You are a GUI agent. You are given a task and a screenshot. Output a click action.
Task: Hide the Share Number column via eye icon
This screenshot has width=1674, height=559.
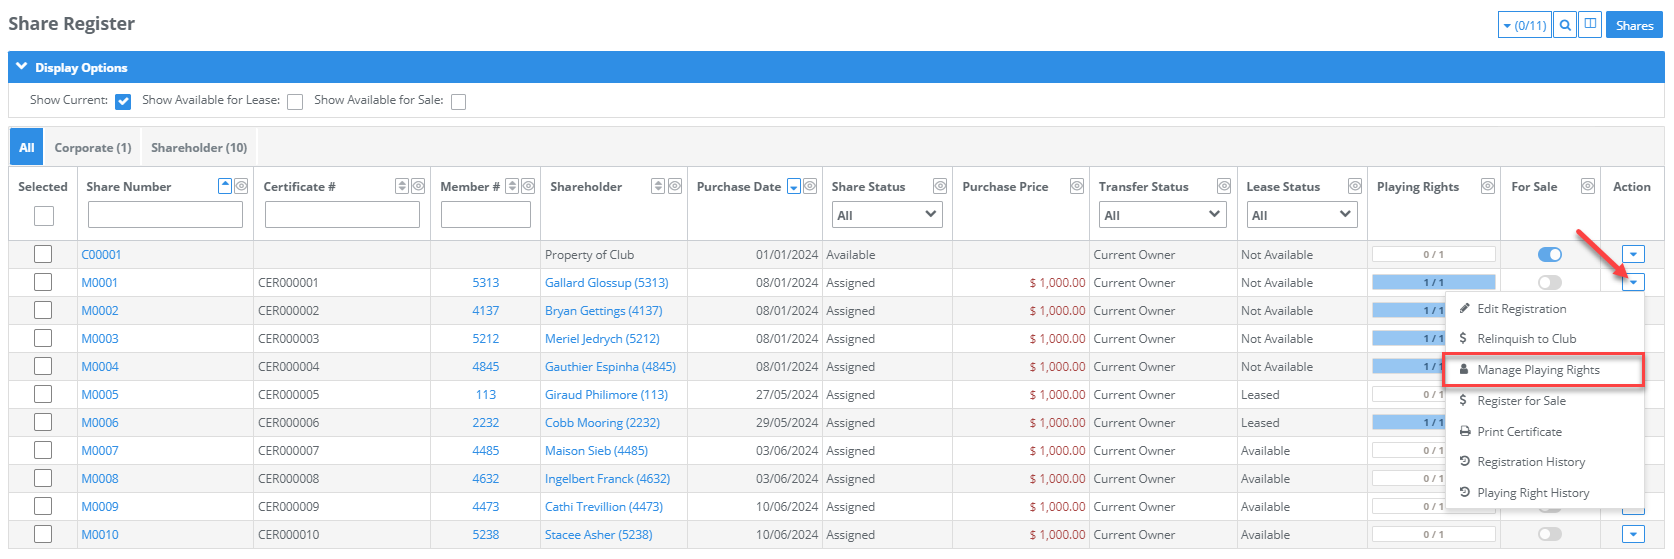coord(241,186)
